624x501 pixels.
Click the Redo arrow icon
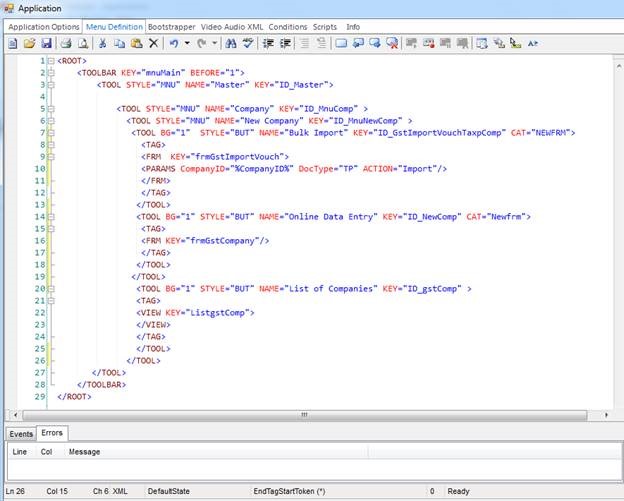coord(202,43)
